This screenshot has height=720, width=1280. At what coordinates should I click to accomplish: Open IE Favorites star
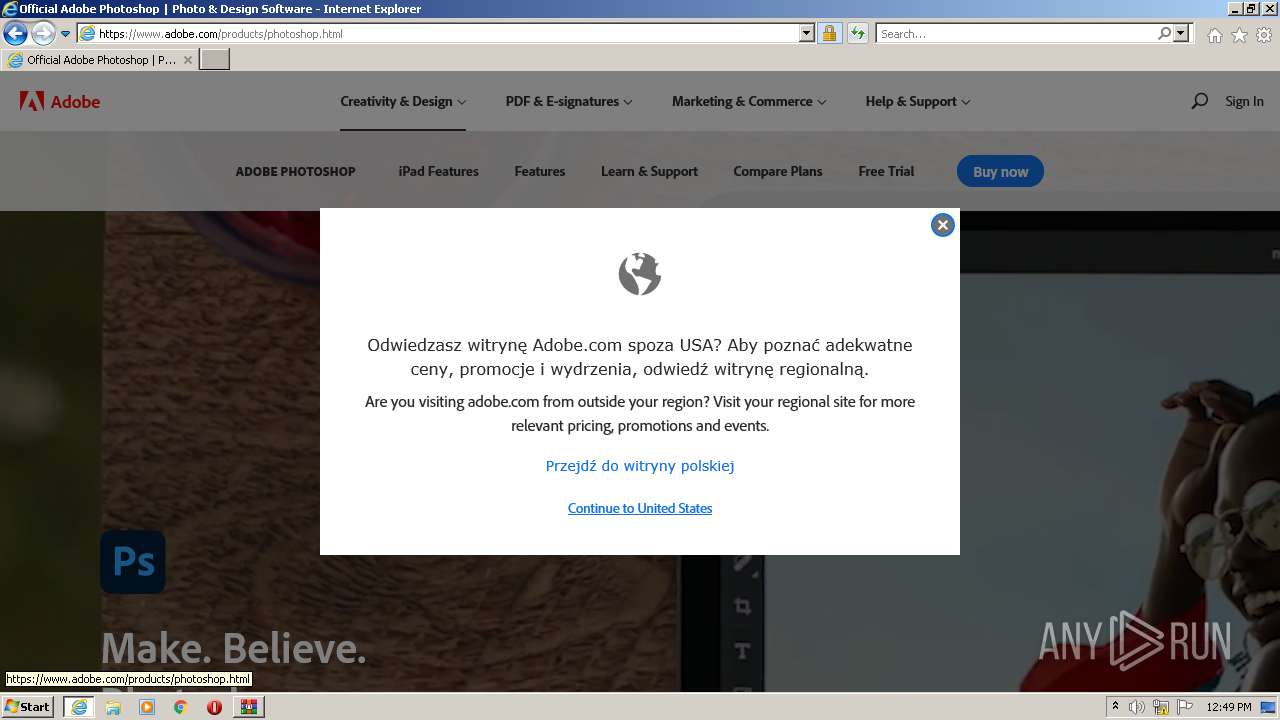(x=1239, y=35)
